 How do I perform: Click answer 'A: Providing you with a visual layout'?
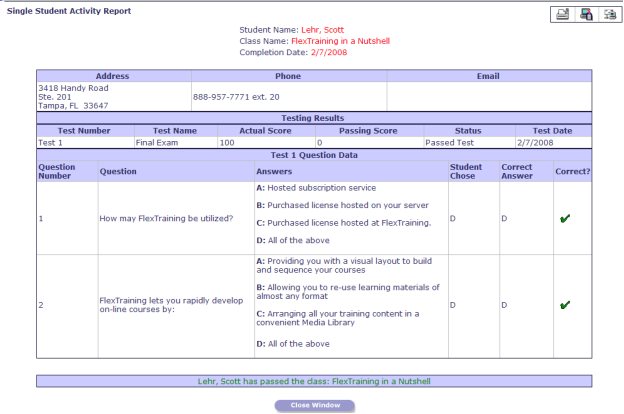coord(344,265)
